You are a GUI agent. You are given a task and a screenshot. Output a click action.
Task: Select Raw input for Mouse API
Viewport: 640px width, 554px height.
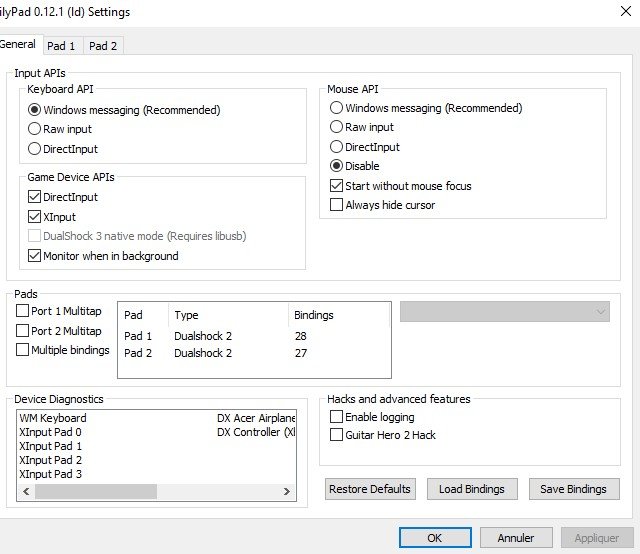coord(337,127)
